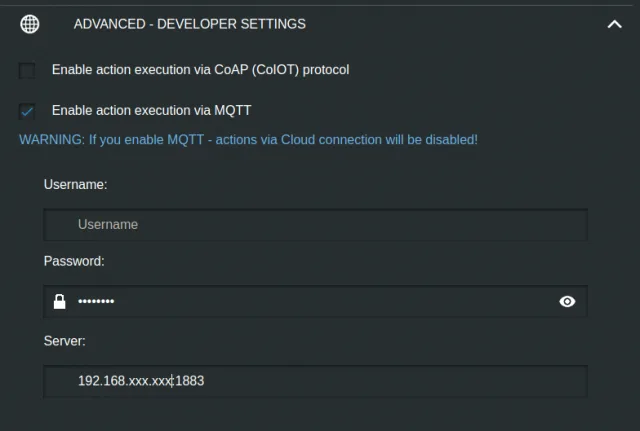Screen dimensions: 640x431
Task: Click the lock icon in the Password field
Action: point(59,301)
